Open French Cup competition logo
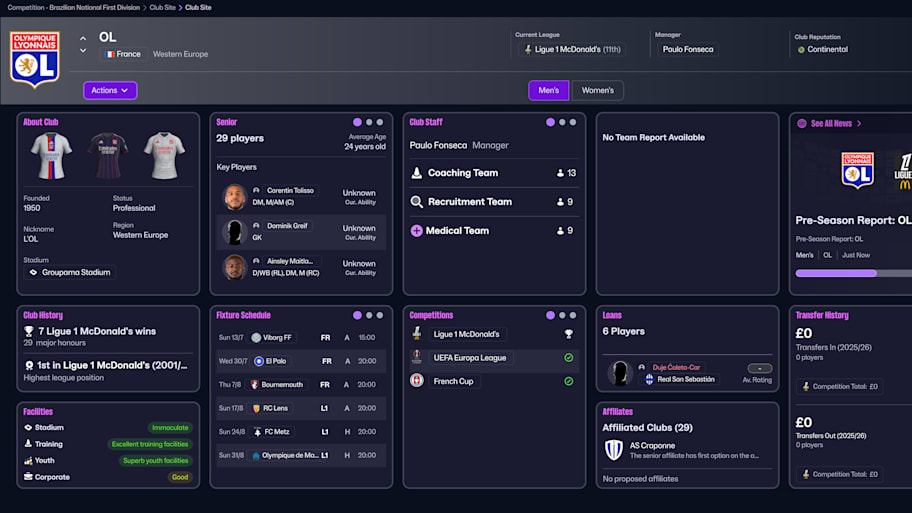This screenshot has width=912, height=513. pos(416,381)
